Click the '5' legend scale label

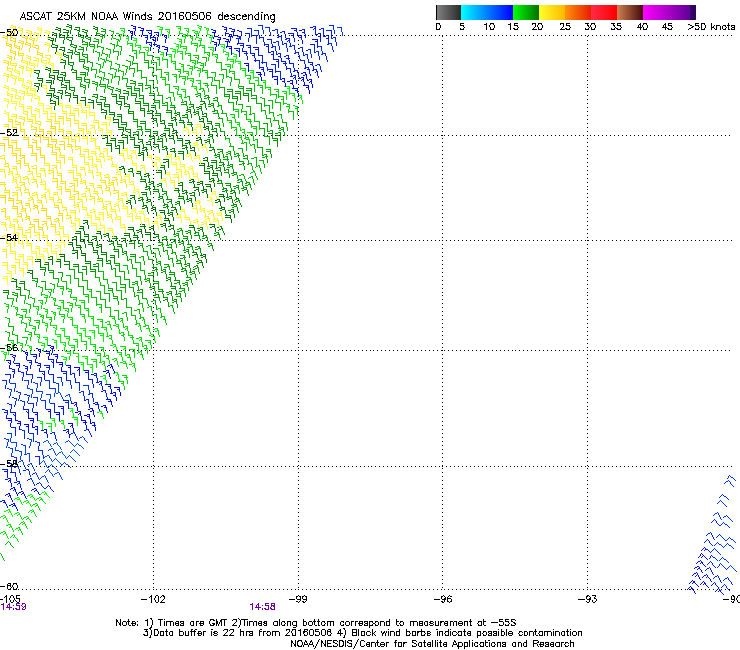click(x=462, y=27)
